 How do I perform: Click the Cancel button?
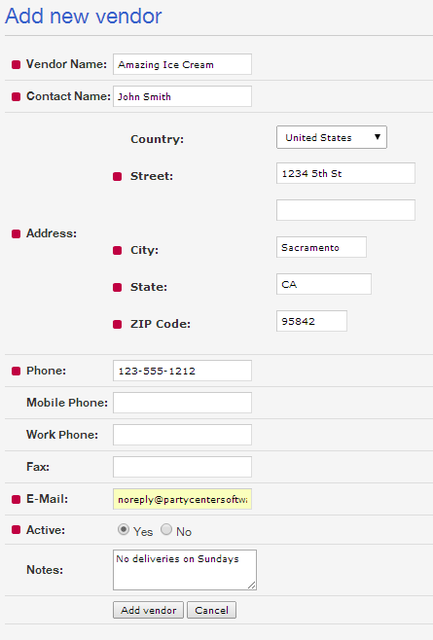click(211, 610)
